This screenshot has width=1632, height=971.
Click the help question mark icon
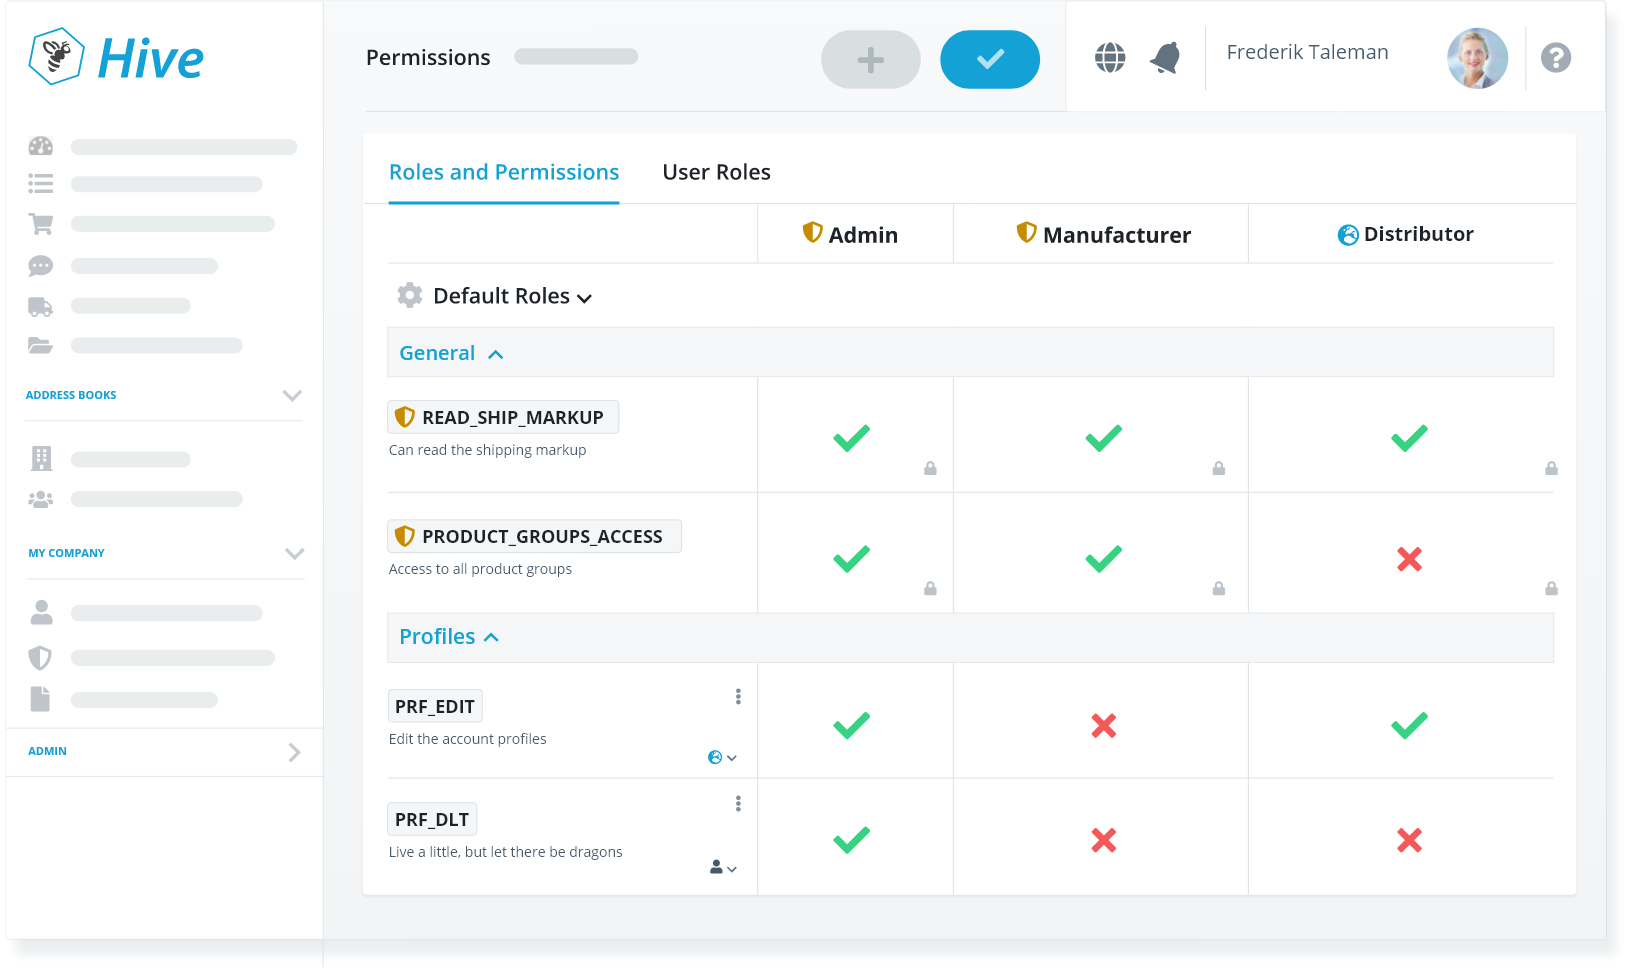(1555, 58)
